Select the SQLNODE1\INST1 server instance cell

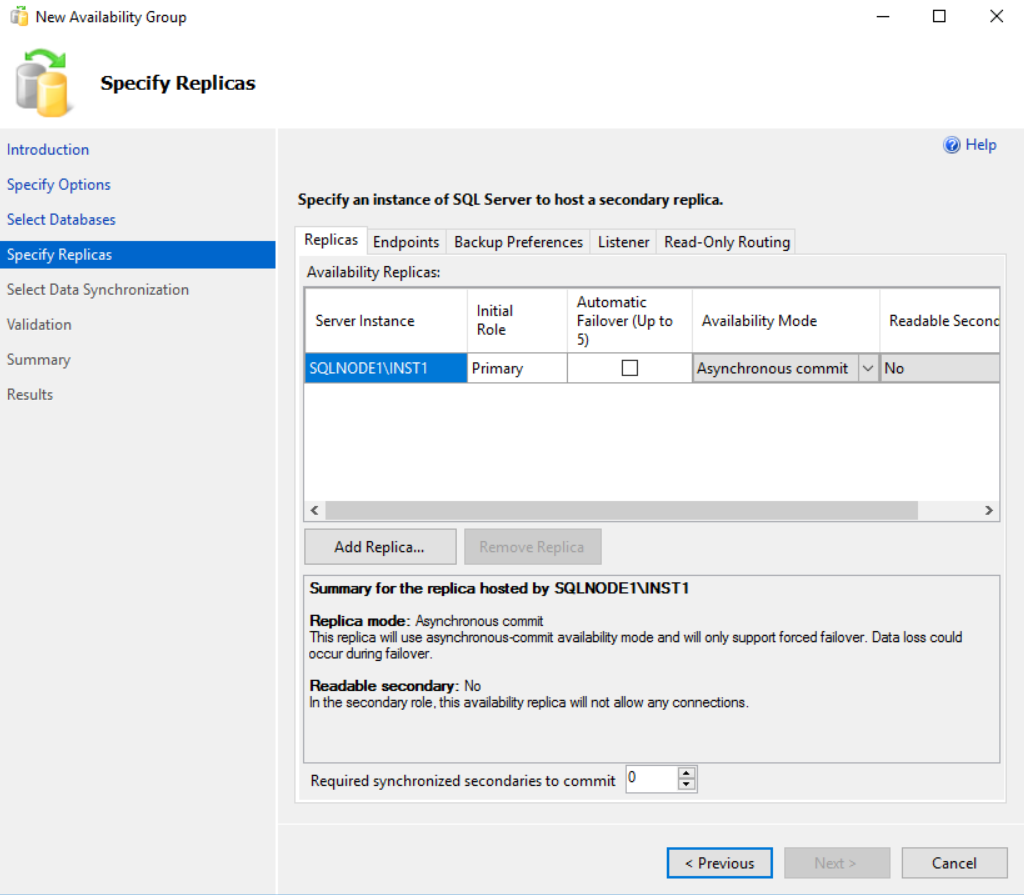pyautogui.click(x=385, y=368)
